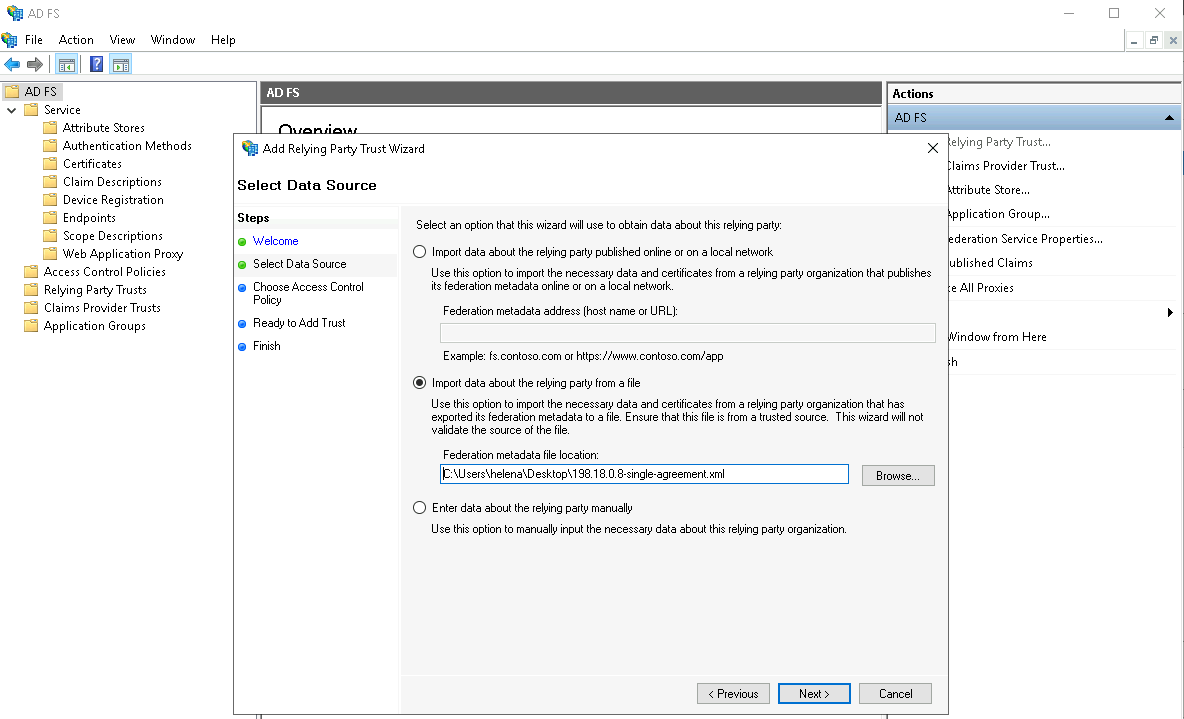Open the Action menu
This screenshot has height=719, width=1184.
click(x=76, y=40)
